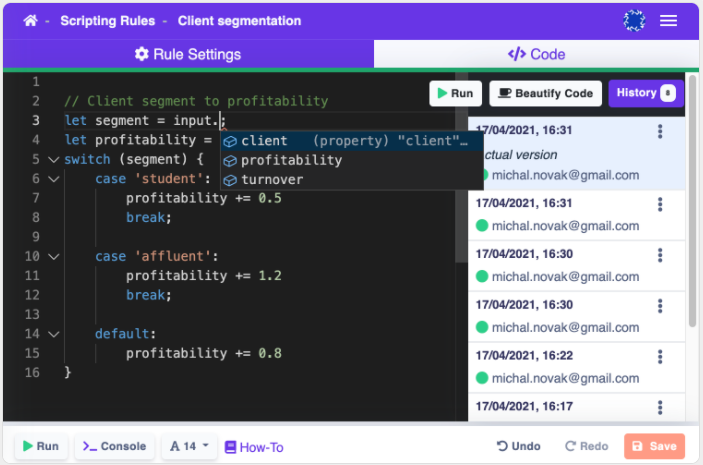This screenshot has width=703, height=465.
Task: Click the Undo button
Action: [x=518, y=446]
